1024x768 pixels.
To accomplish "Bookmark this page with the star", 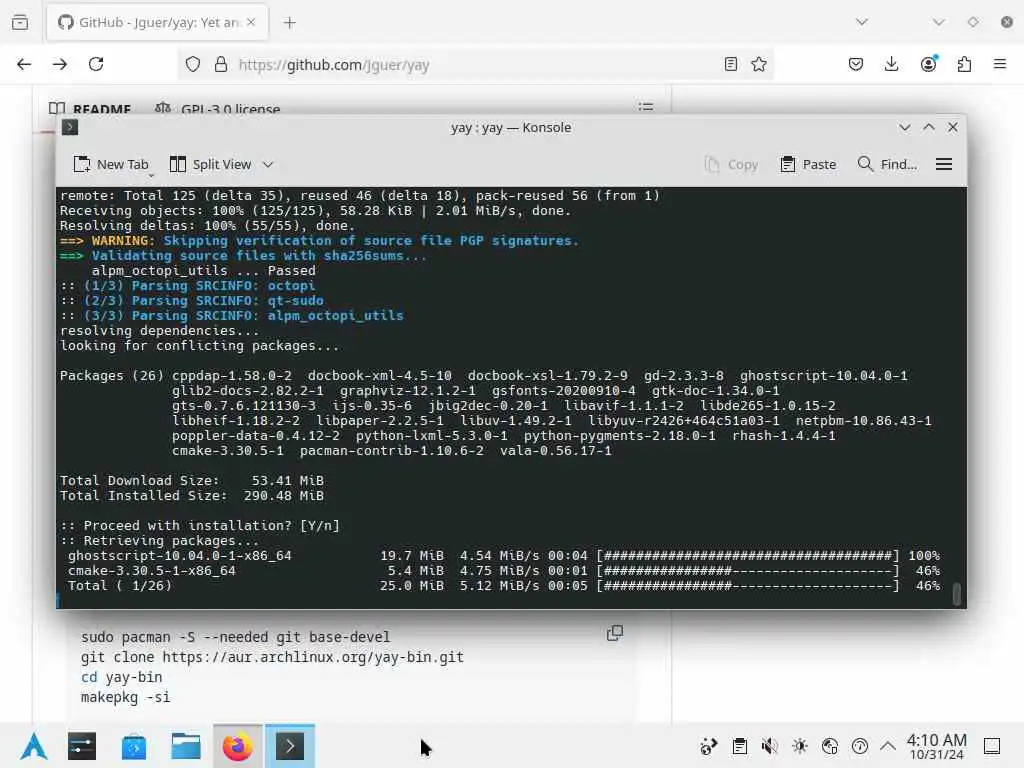I will [x=759, y=64].
